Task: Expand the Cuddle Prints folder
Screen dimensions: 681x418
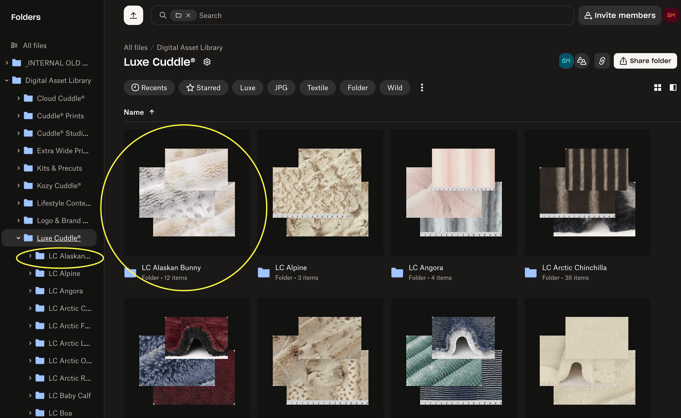Action: pos(18,116)
